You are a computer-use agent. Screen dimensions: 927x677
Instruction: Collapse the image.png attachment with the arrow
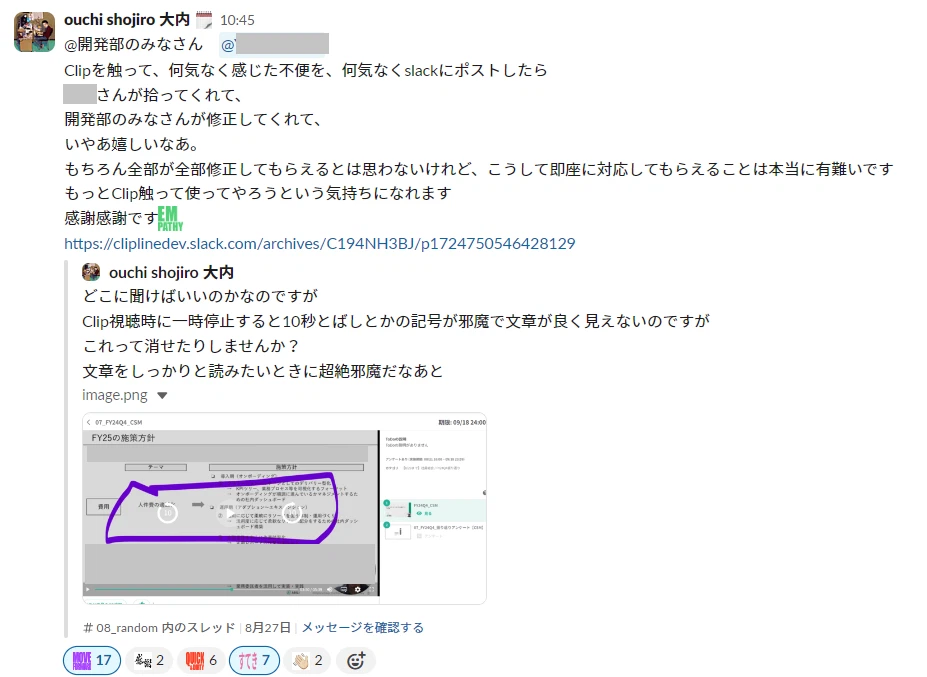click(162, 396)
